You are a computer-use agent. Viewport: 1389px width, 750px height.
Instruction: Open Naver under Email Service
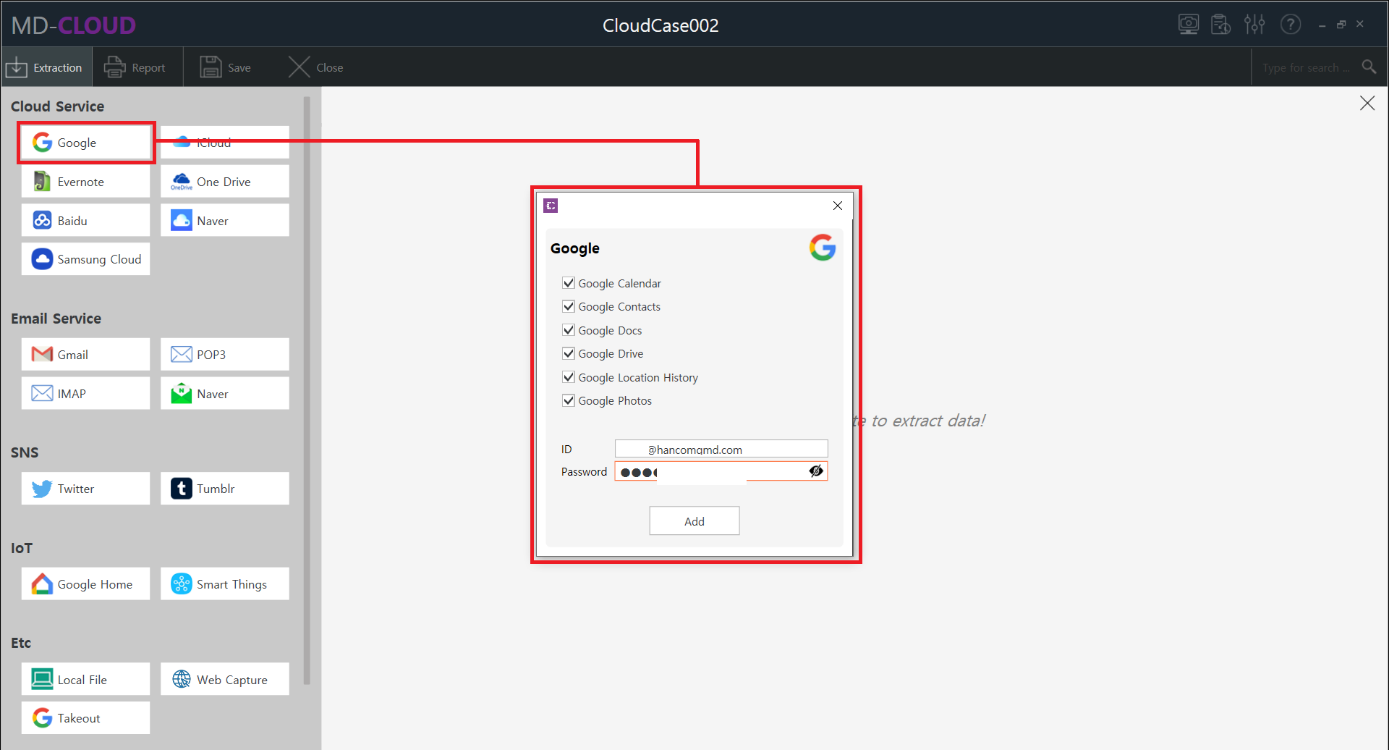tap(225, 393)
